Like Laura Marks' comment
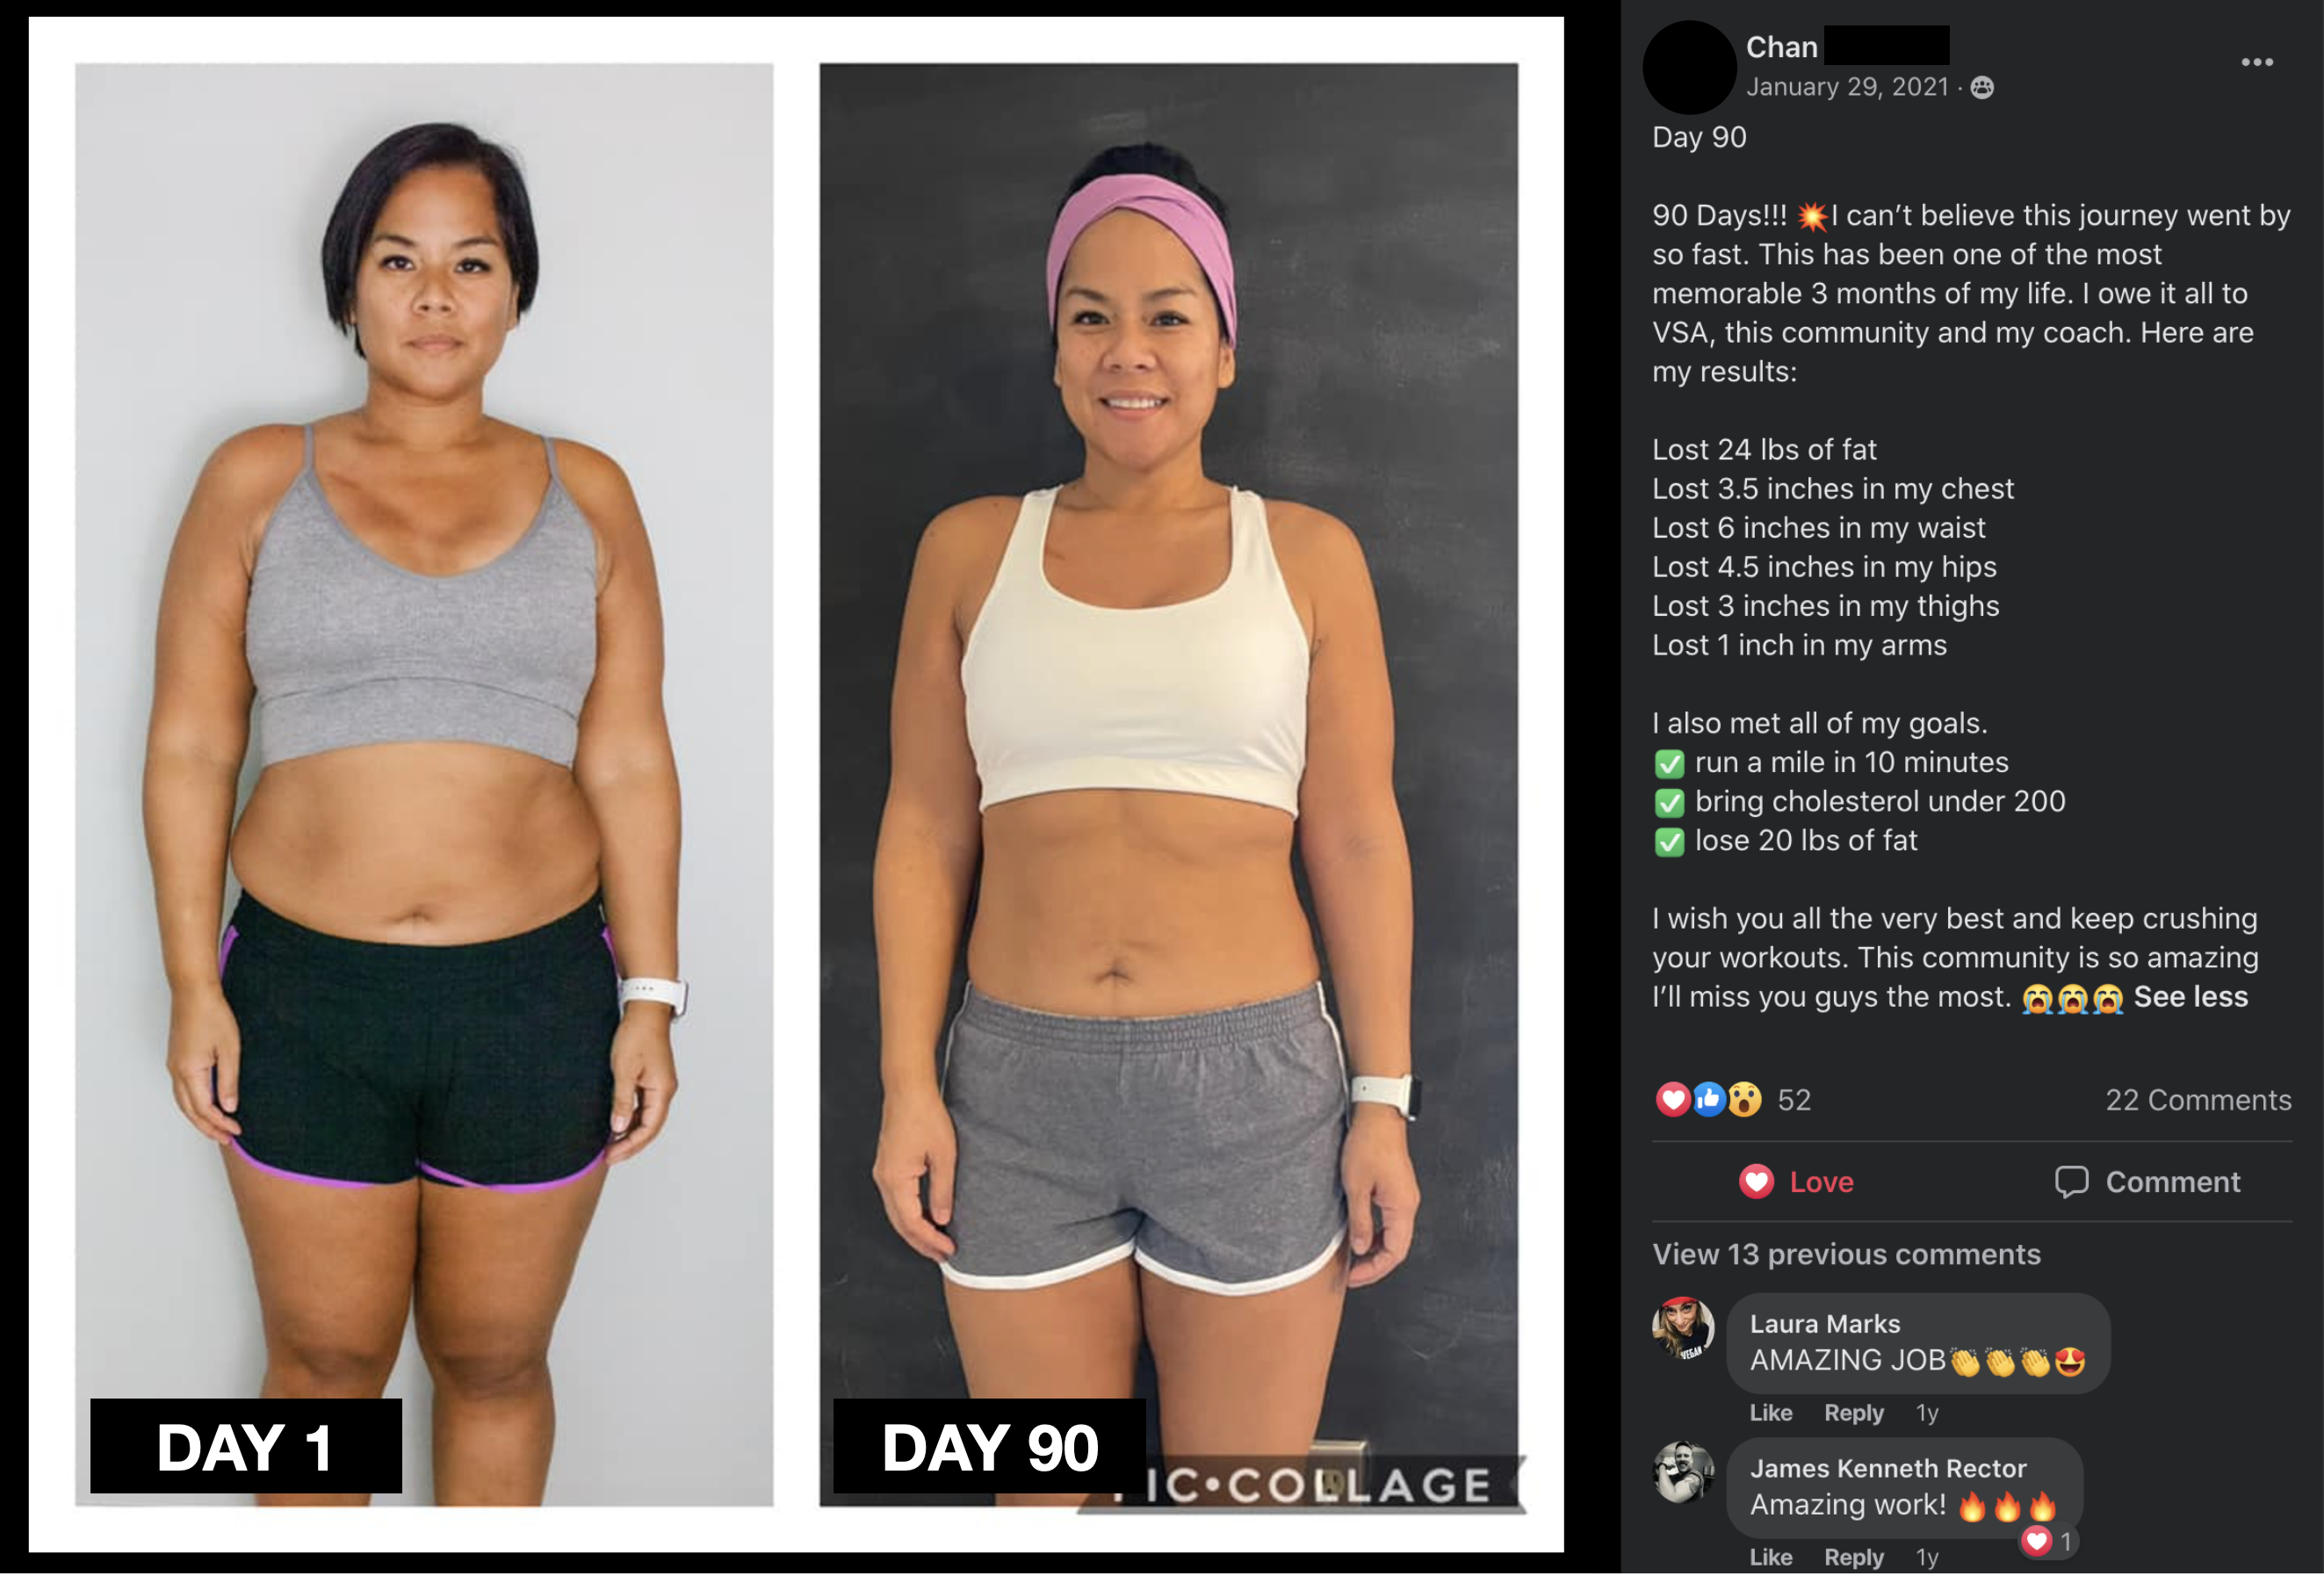 [x=1770, y=1413]
